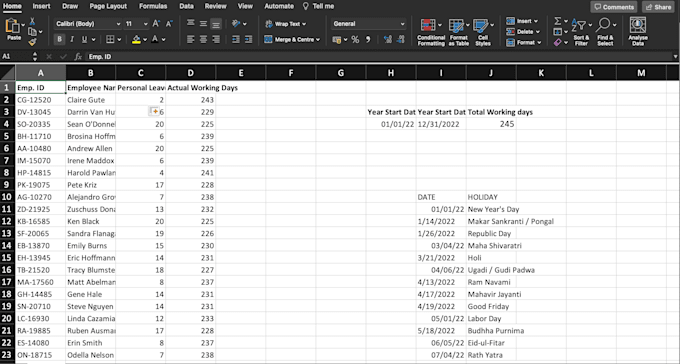
Task: Click the Name Box showing A1
Action: point(16,56)
